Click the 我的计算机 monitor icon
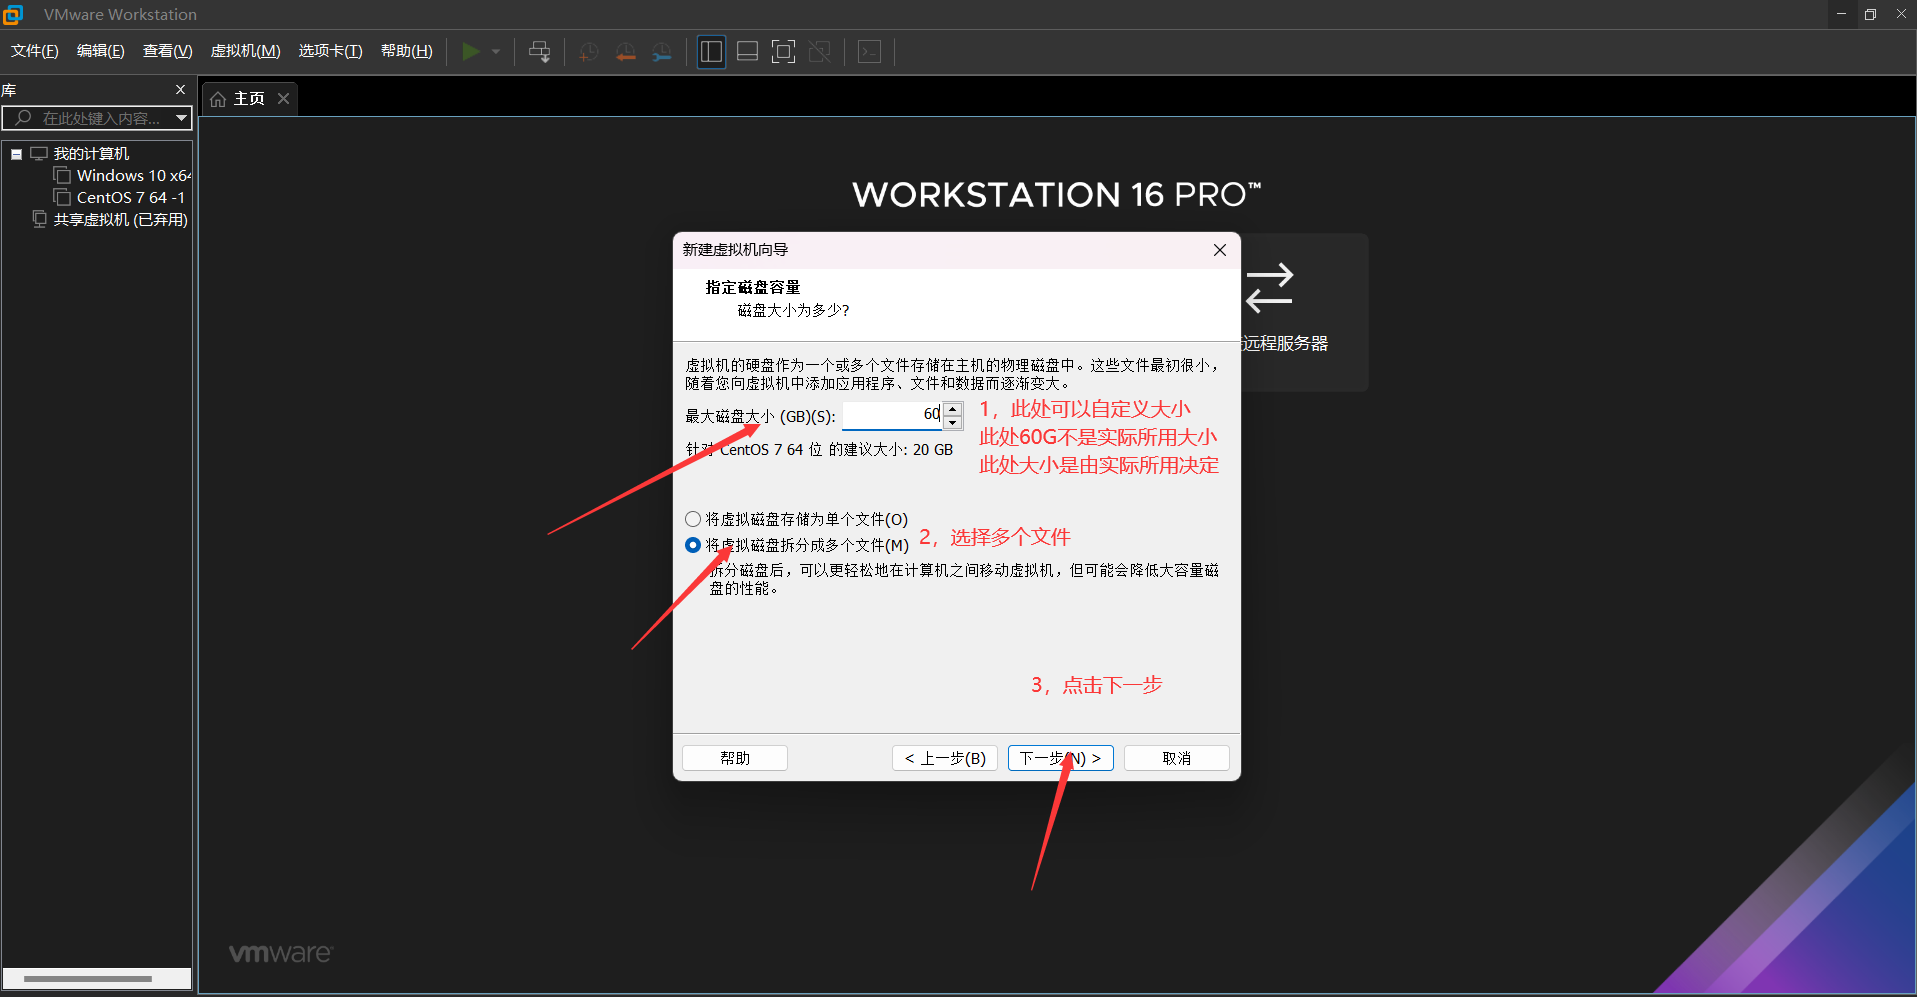 point(39,154)
